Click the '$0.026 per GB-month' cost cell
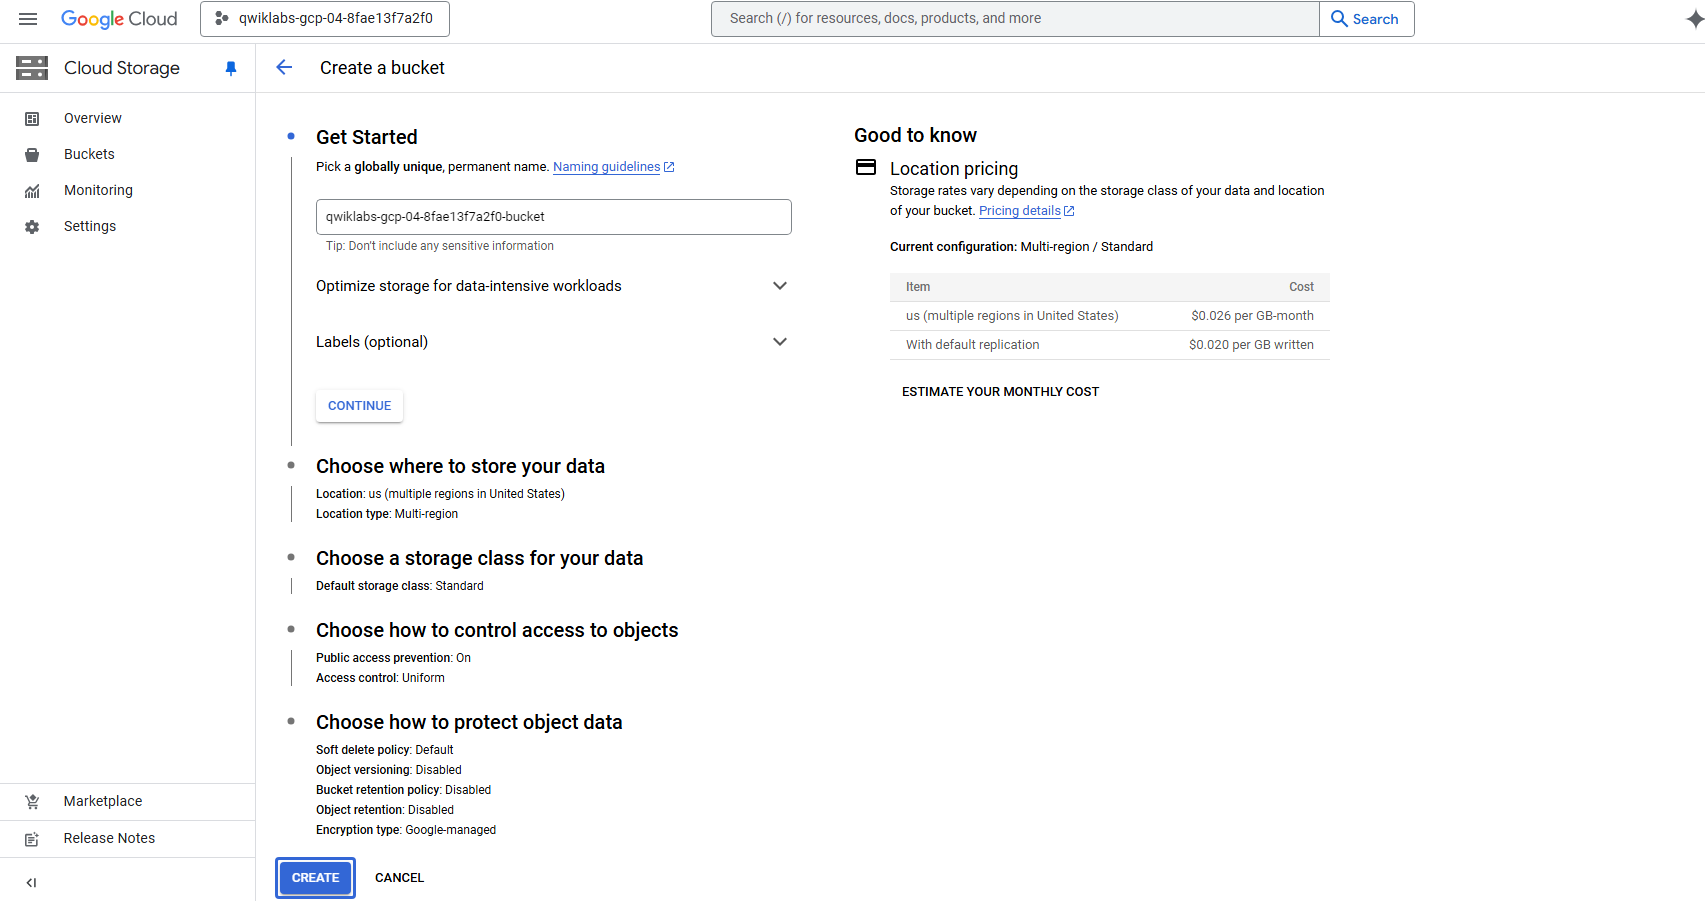Image resolution: width=1705 pixels, height=901 pixels. (x=1252, y=316)
